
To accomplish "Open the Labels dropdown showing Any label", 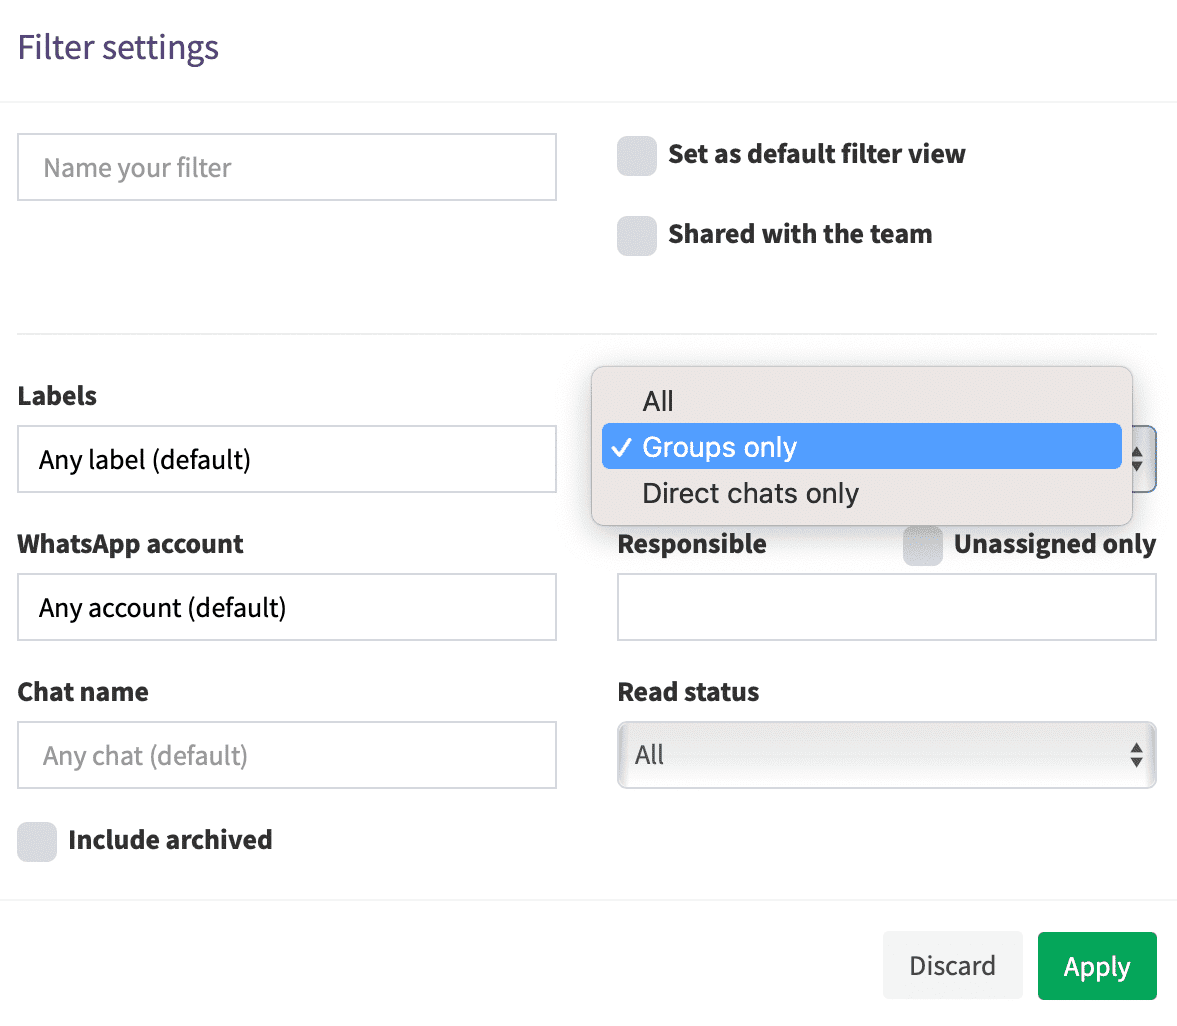I will [287, 459].
